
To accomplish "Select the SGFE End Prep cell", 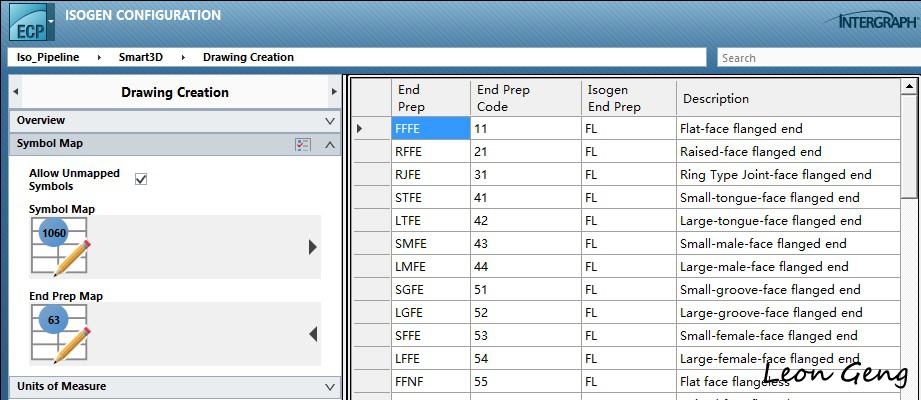I will 431,290.
